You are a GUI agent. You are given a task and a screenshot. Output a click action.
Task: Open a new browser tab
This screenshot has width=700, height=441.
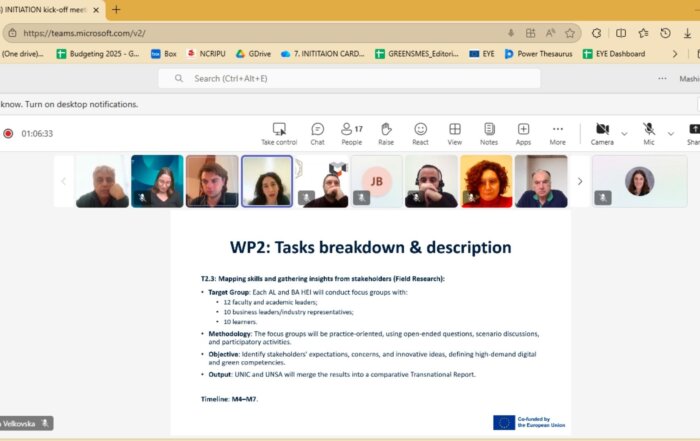pos(116,9)
